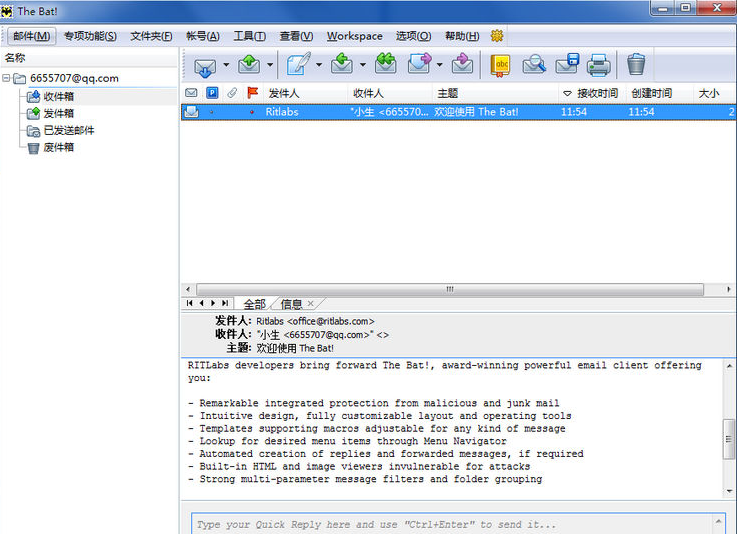Select the Ritlabs message row

[458, 112]
